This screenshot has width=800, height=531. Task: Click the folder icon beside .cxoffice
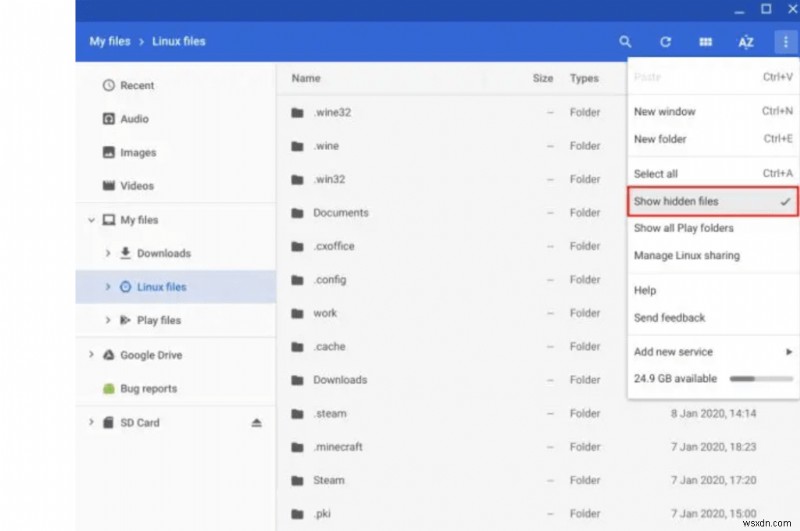(297, 246)
